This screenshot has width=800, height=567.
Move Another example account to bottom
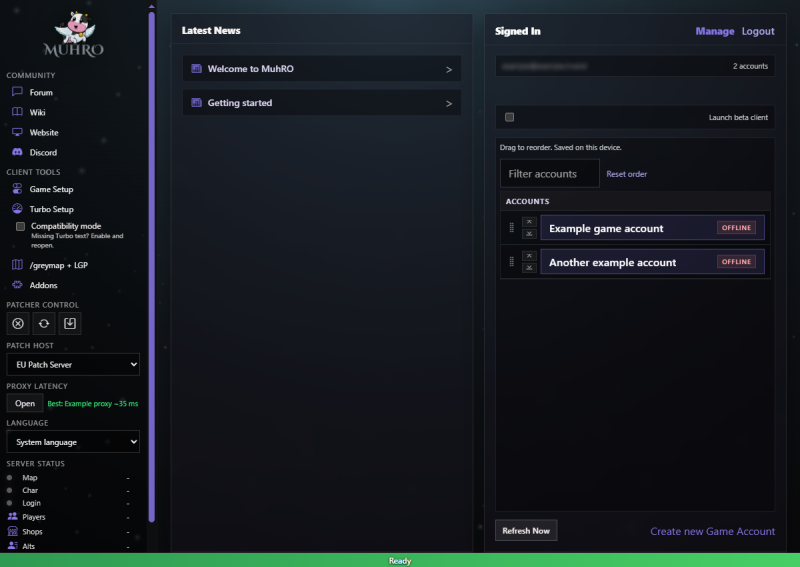pos(529,267)
